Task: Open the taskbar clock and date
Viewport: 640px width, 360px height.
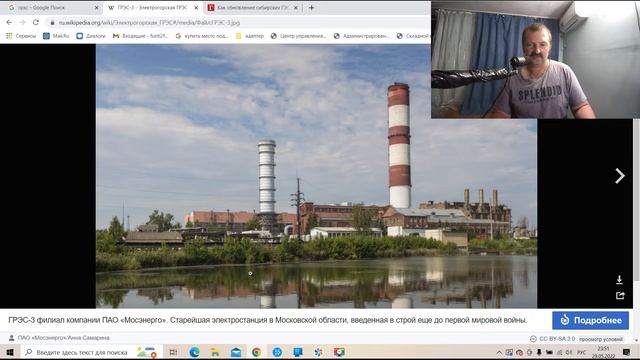Action: tap(603, 352)
